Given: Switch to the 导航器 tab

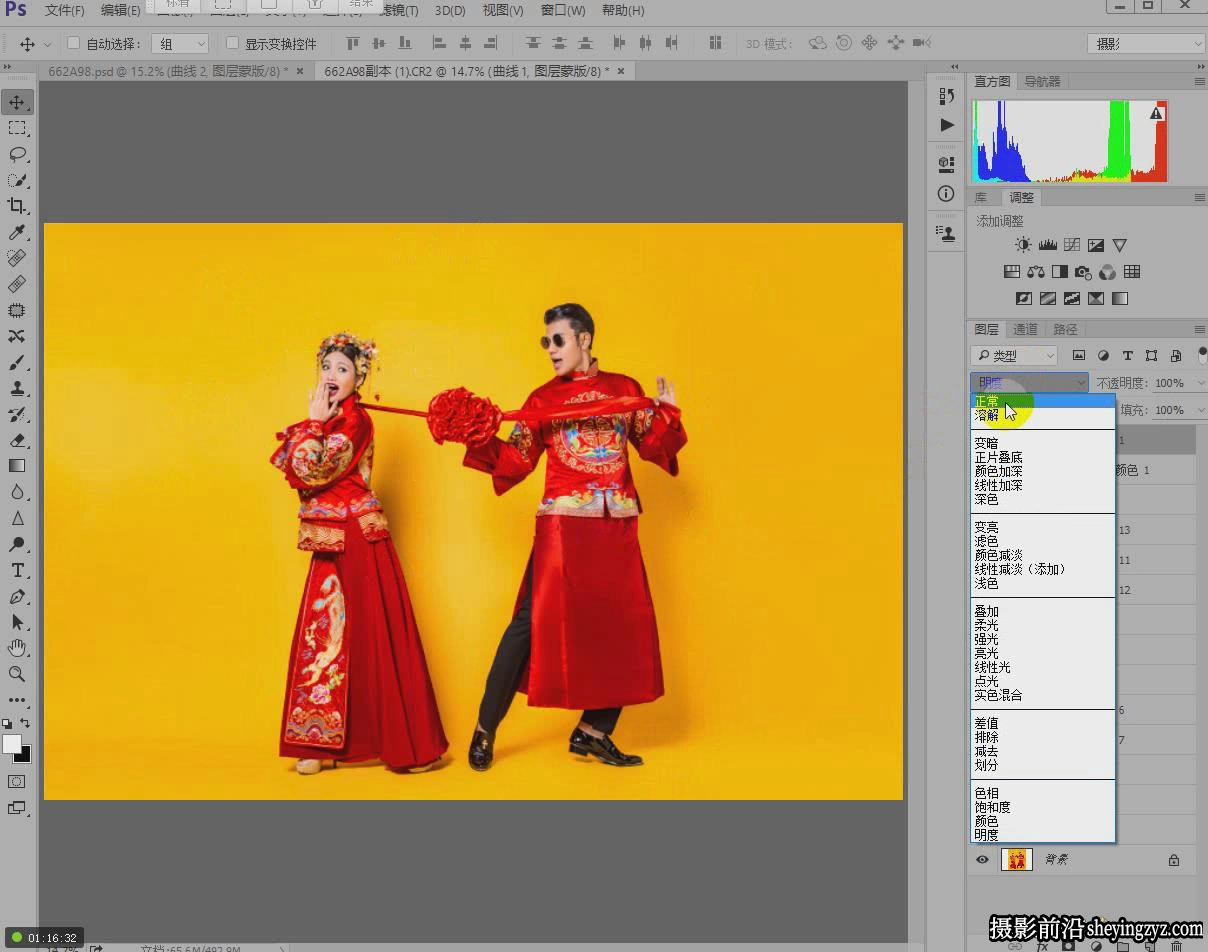Looking at the screenshot, I should (1042, 82).
